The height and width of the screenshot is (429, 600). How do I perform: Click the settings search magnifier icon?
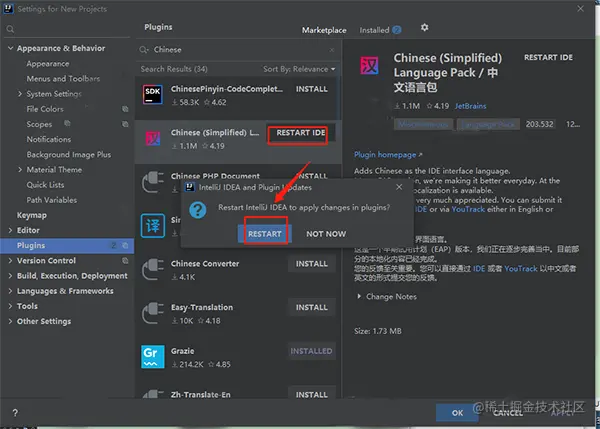pyautogui.click(x=10, y=29)
